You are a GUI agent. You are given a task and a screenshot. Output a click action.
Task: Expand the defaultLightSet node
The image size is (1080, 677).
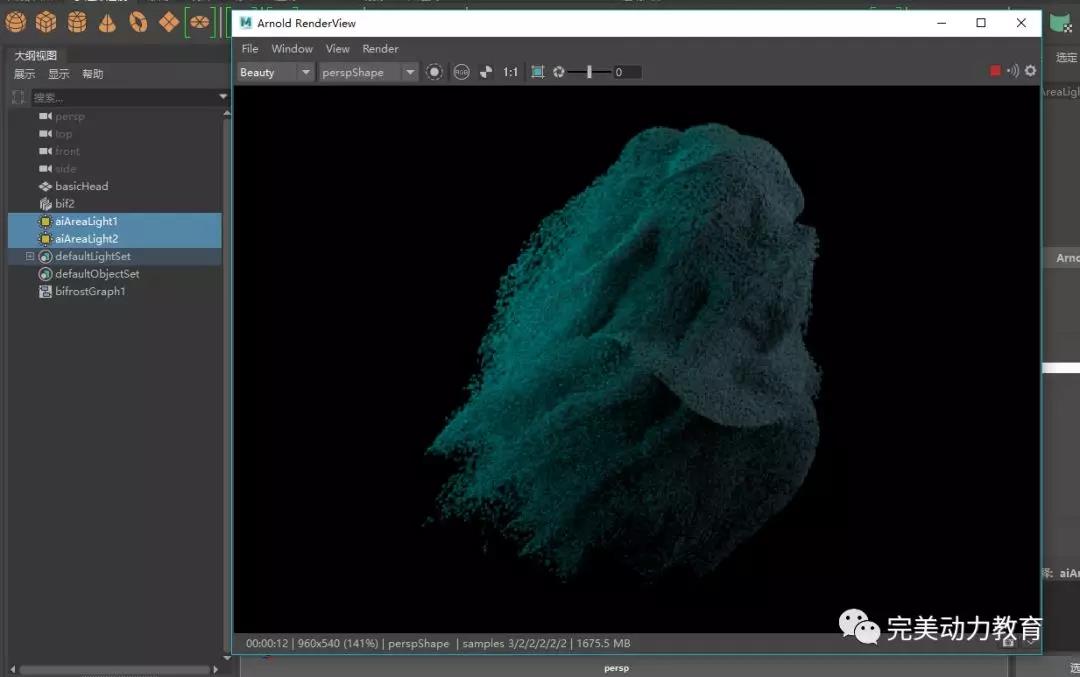(x=30, y=257)
